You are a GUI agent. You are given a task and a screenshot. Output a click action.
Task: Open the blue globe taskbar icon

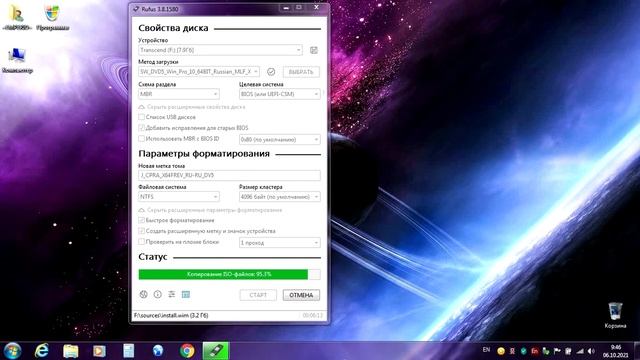(x=158, y=351)
